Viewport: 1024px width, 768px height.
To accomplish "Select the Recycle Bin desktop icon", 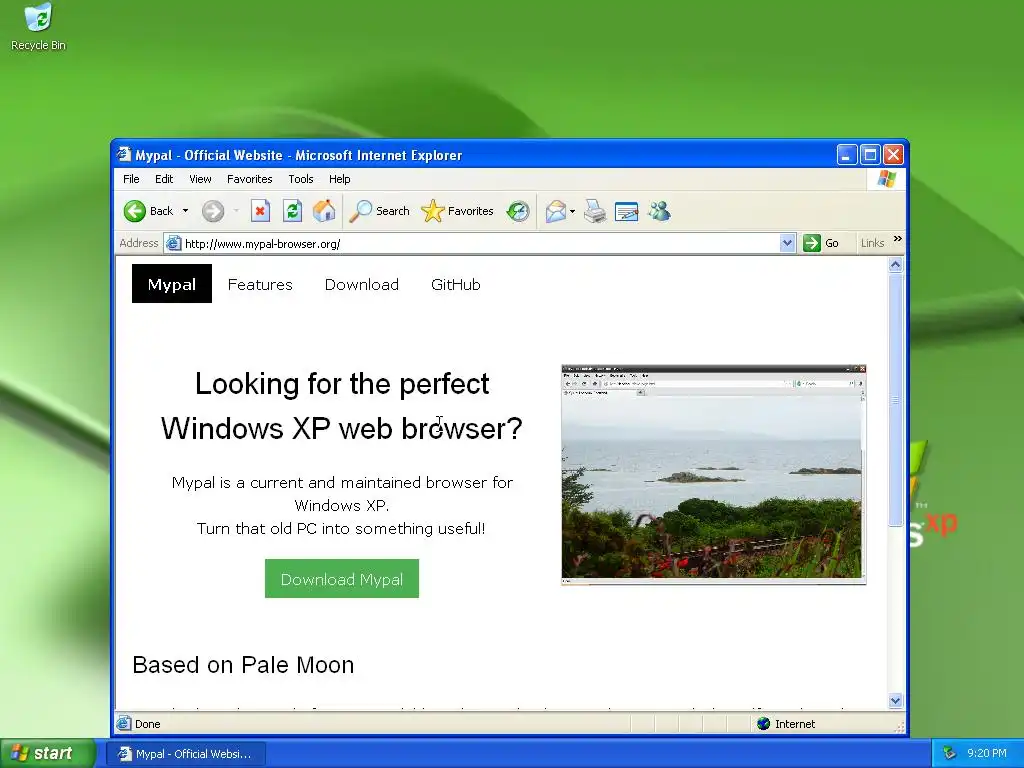I will coord(38,27).
